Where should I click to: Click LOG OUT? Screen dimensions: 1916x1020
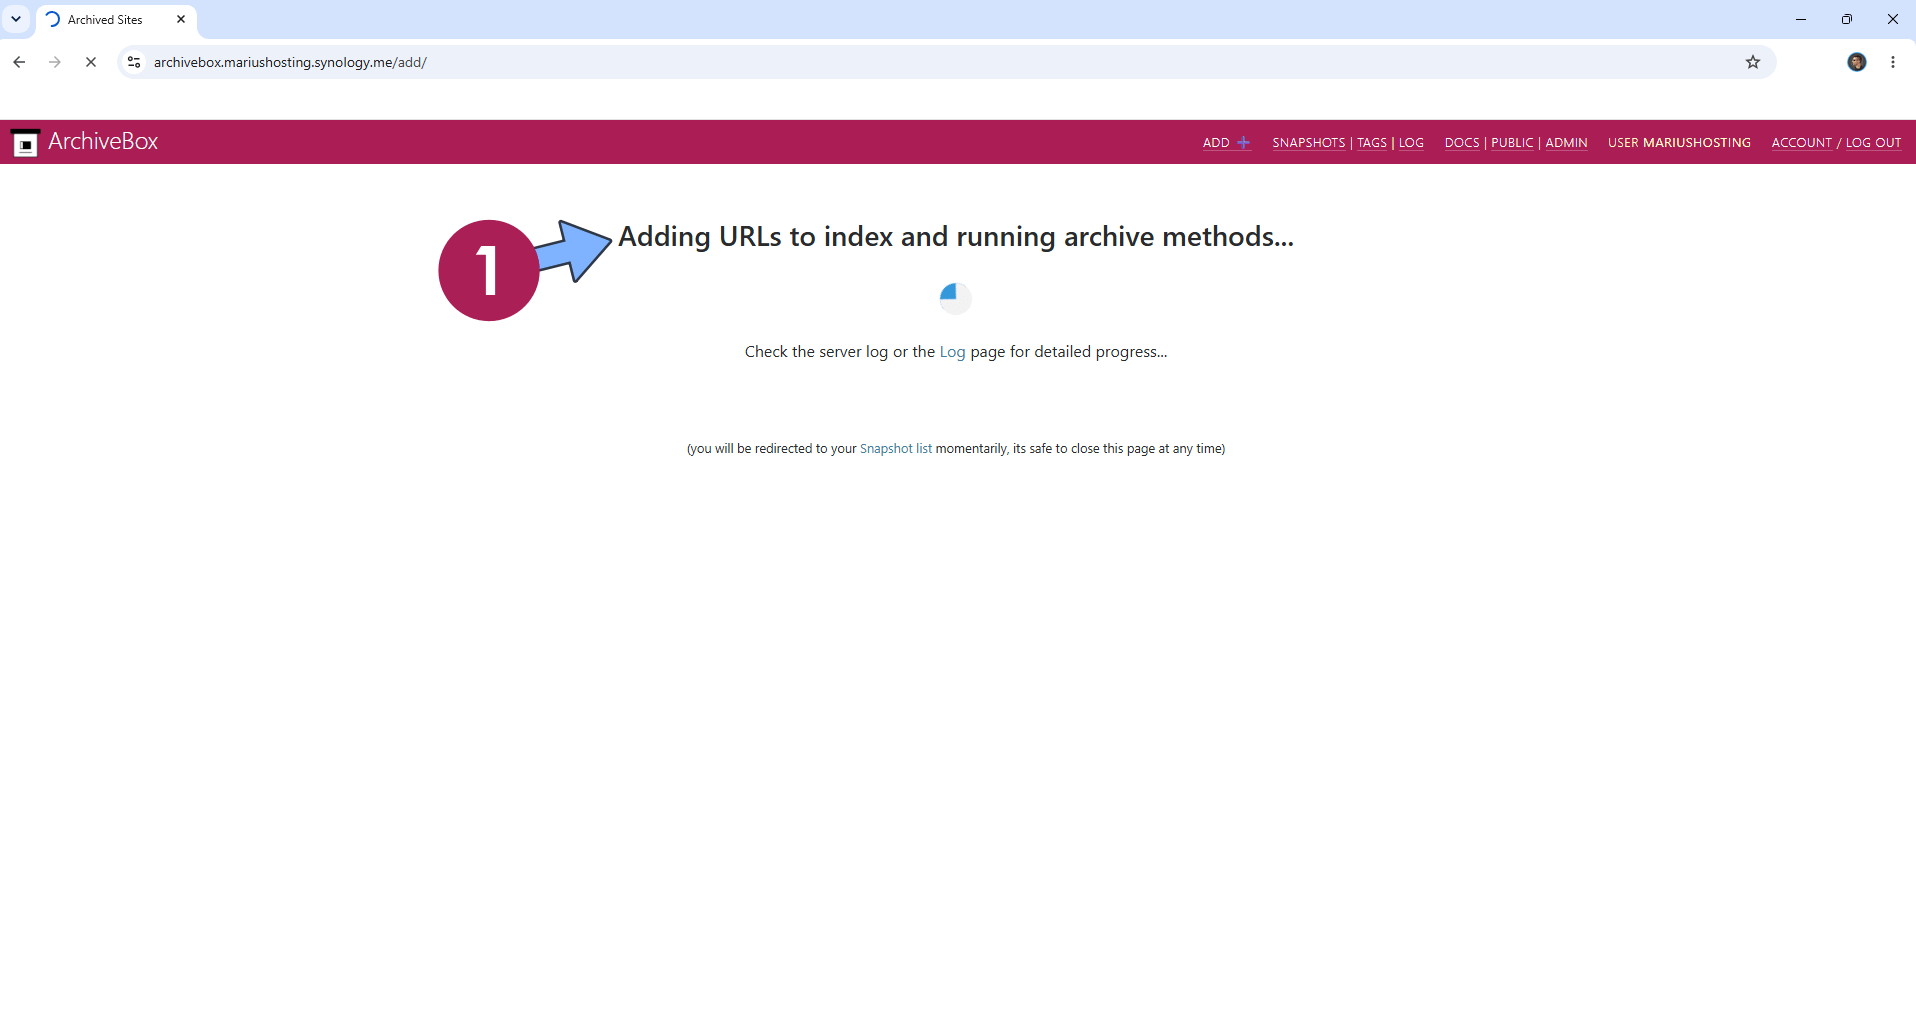(1873, 143)
